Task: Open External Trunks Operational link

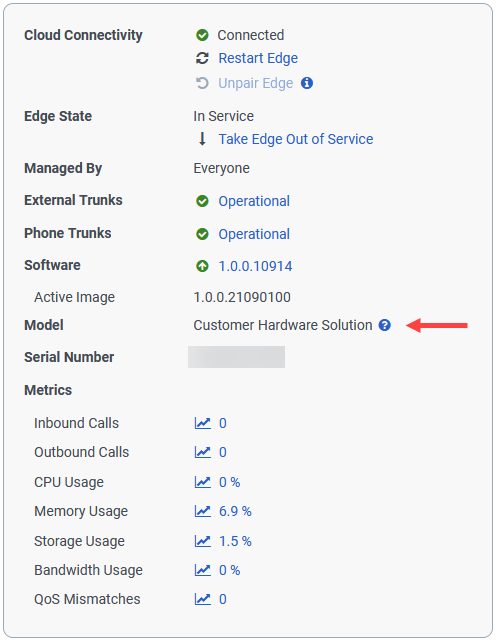Action: click(x=254, y=201)
